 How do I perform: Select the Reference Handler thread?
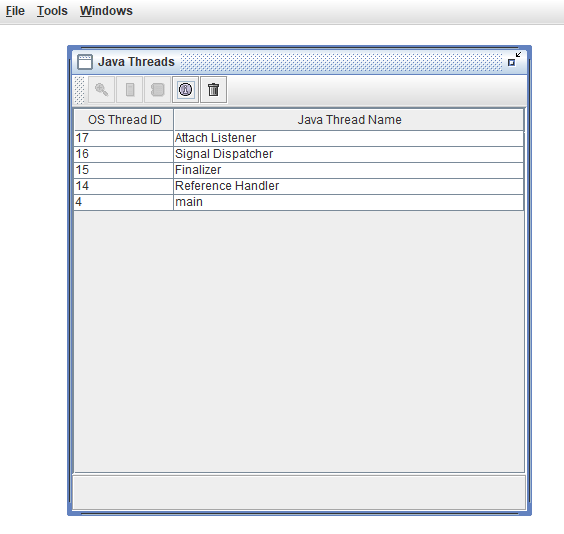299,186
